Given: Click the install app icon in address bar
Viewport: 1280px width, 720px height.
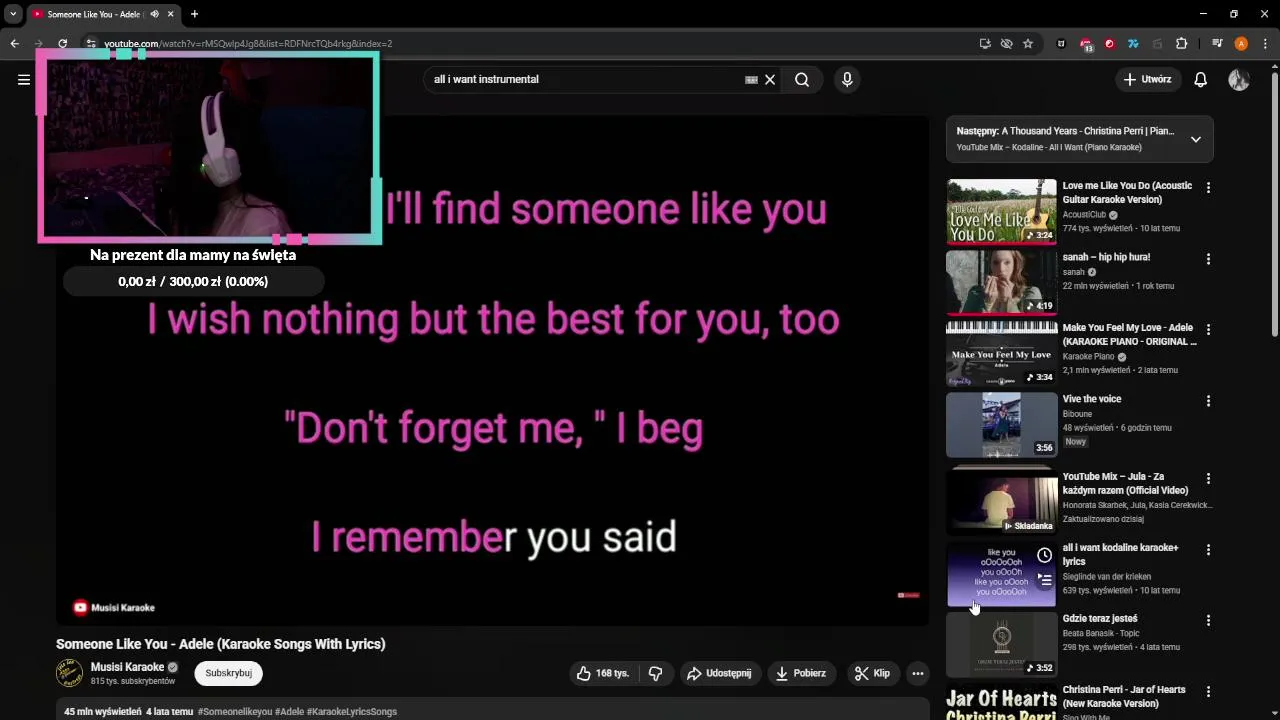Looking at the screenshot, I should pyautogui.click(x=985, y=44).
